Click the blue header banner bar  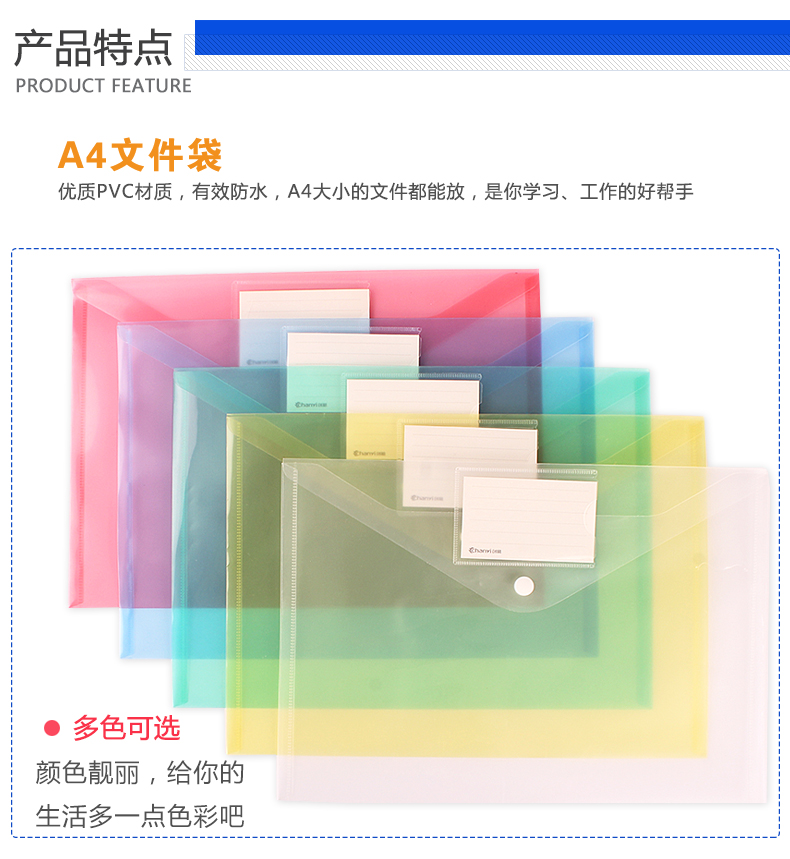[492, 37]
